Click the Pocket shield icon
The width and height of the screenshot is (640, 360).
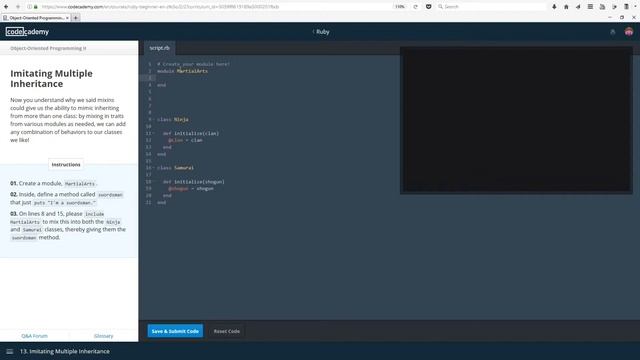click(429, 7)
